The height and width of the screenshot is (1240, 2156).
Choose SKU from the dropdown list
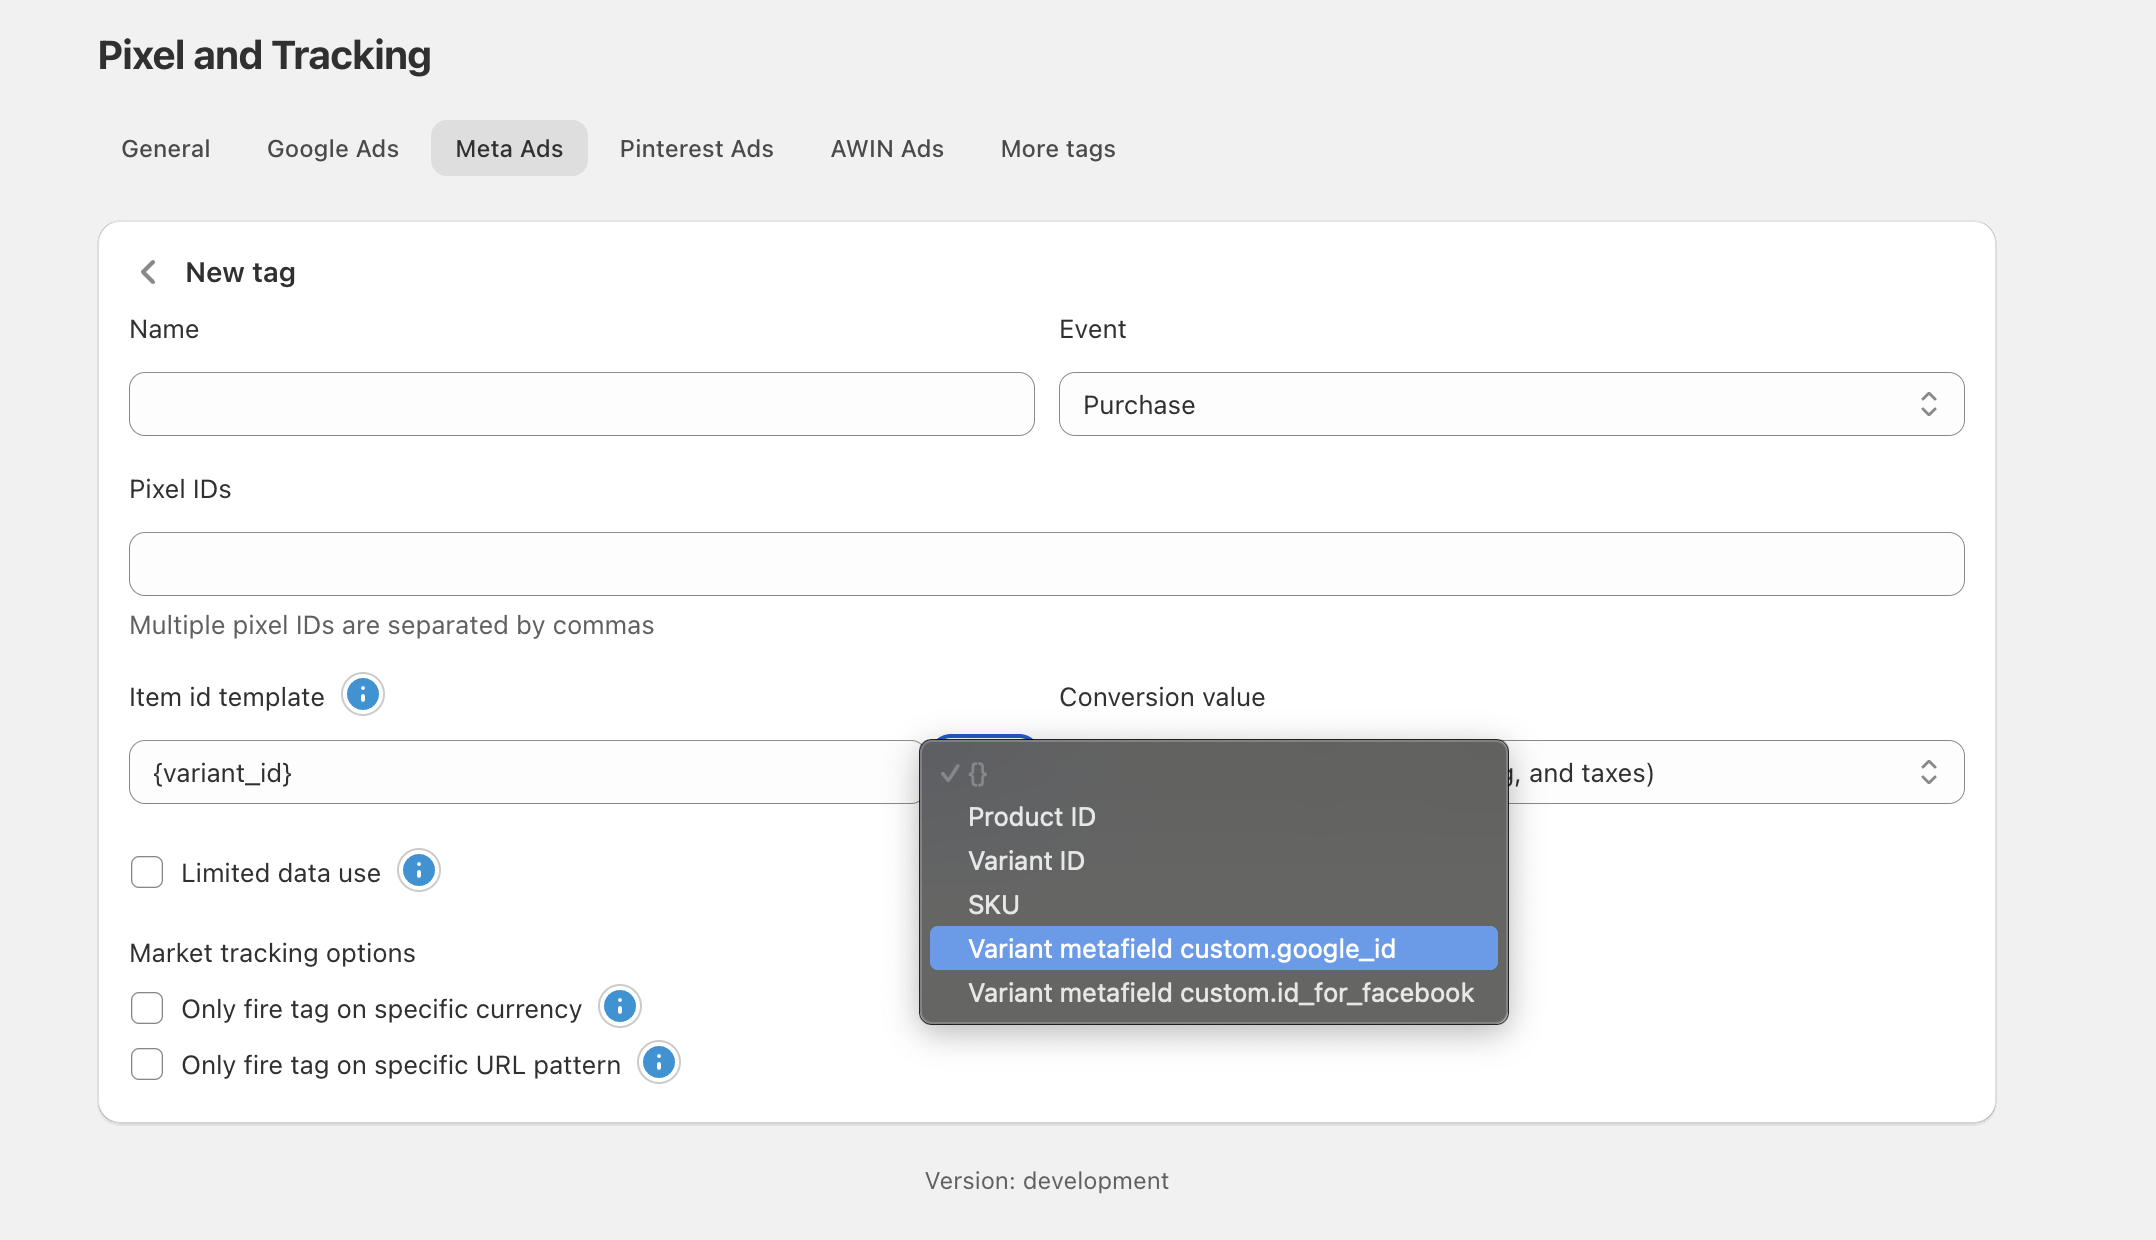coord(993,905)
